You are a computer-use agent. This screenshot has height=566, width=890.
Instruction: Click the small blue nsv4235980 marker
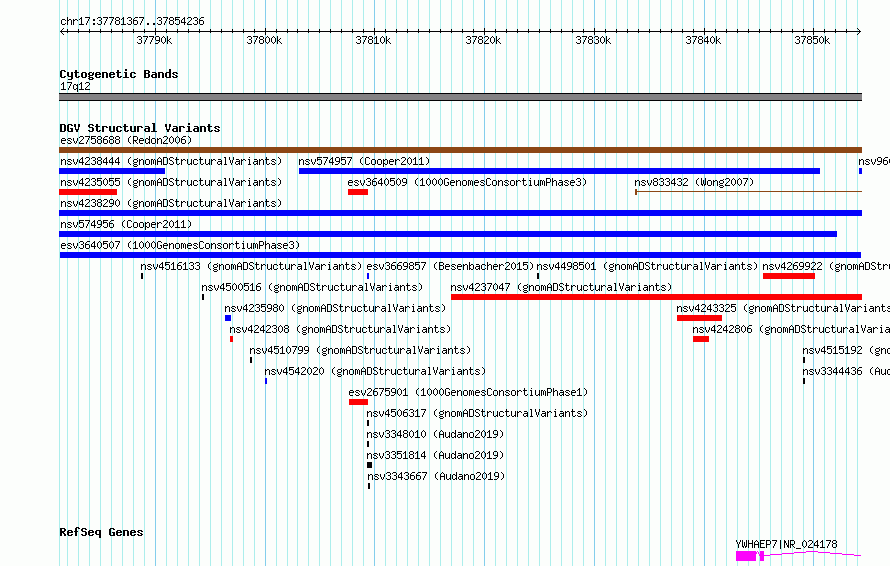point(228,318)
